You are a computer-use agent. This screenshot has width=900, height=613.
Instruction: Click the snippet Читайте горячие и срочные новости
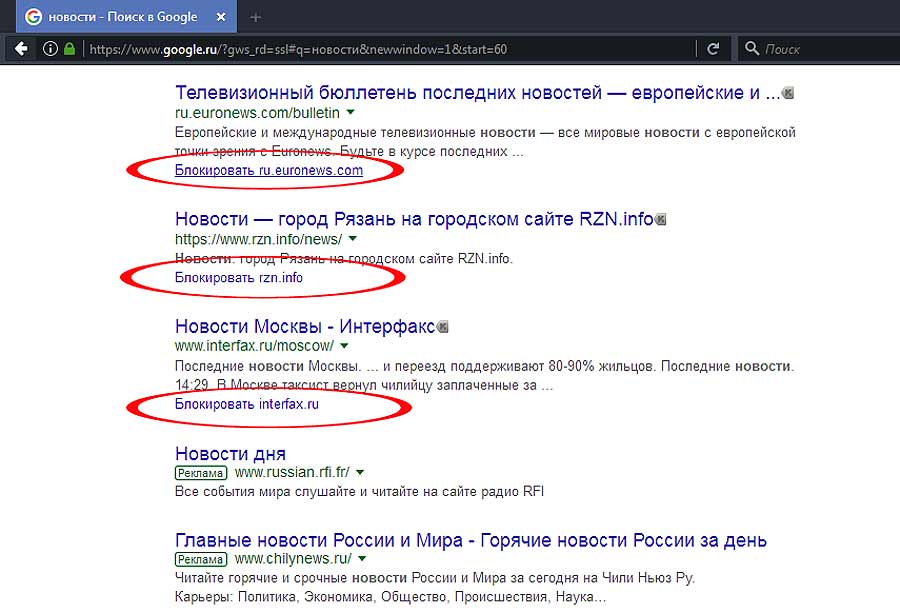[x=435, y=577]
